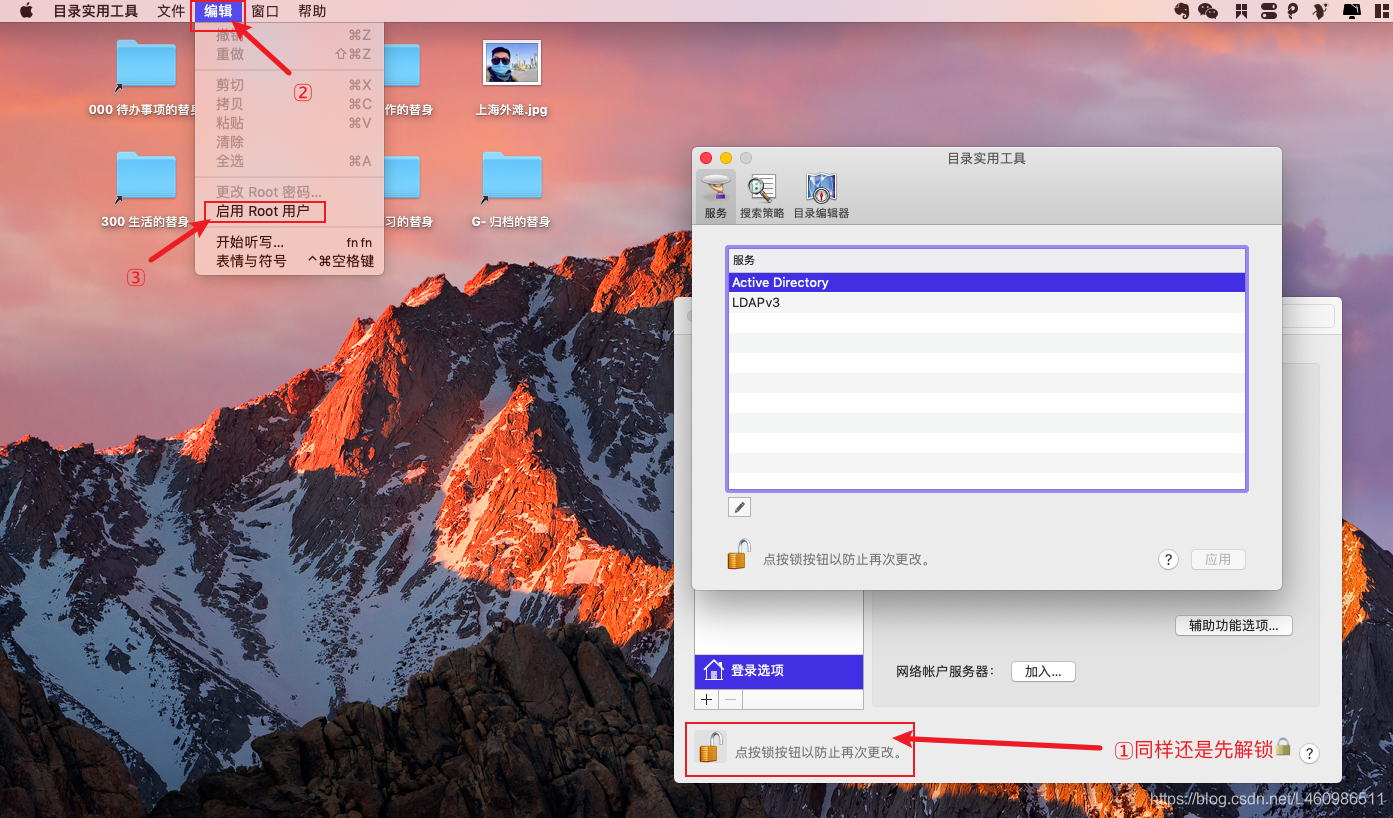The height and width of the screenshot is (818, 1393).
Task: Click the 服务 column header in the list
Action: [987, 260]
